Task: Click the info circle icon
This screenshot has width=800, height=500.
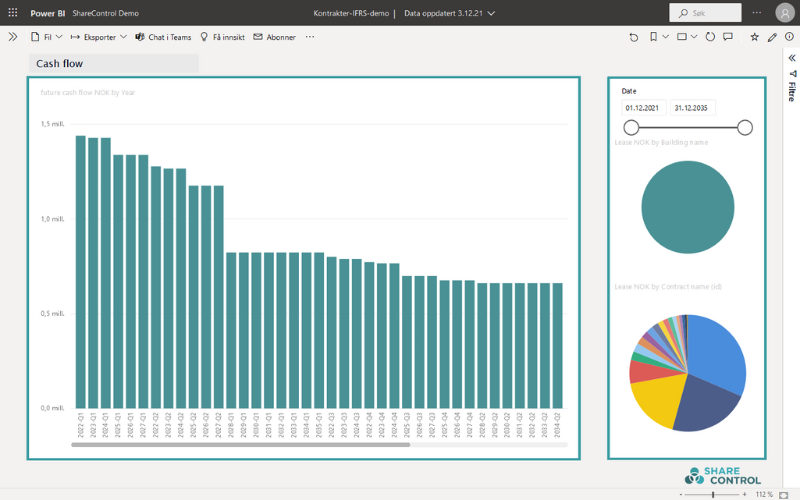Action: point(789,37)
